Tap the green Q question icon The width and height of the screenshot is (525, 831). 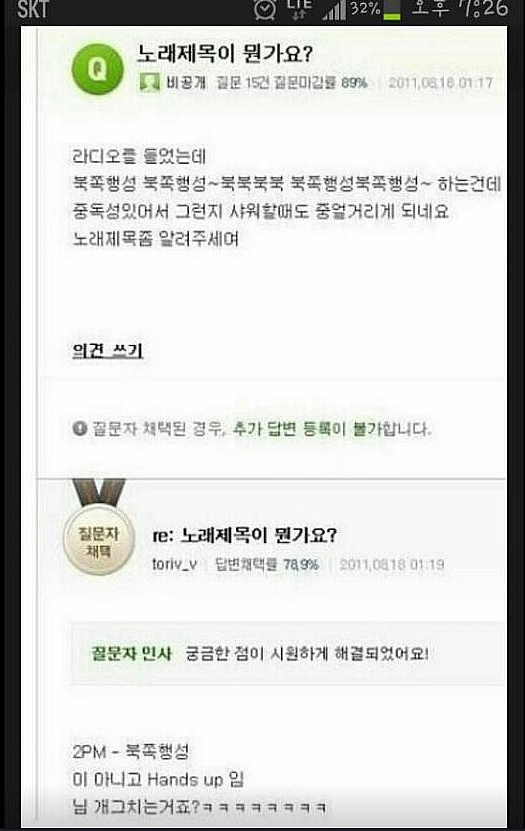97,69
